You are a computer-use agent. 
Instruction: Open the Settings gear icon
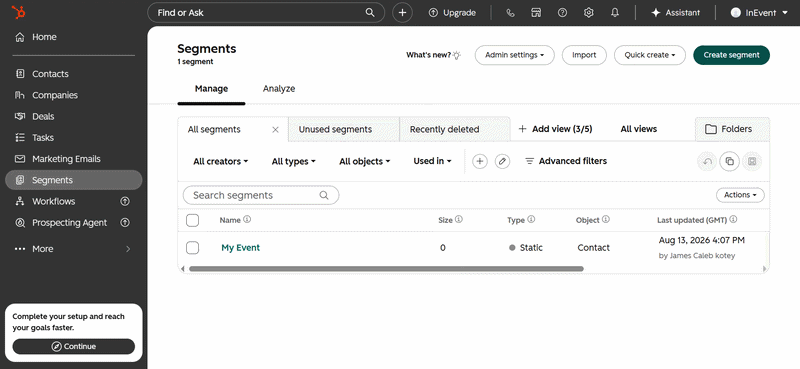[x=589, y=13]
